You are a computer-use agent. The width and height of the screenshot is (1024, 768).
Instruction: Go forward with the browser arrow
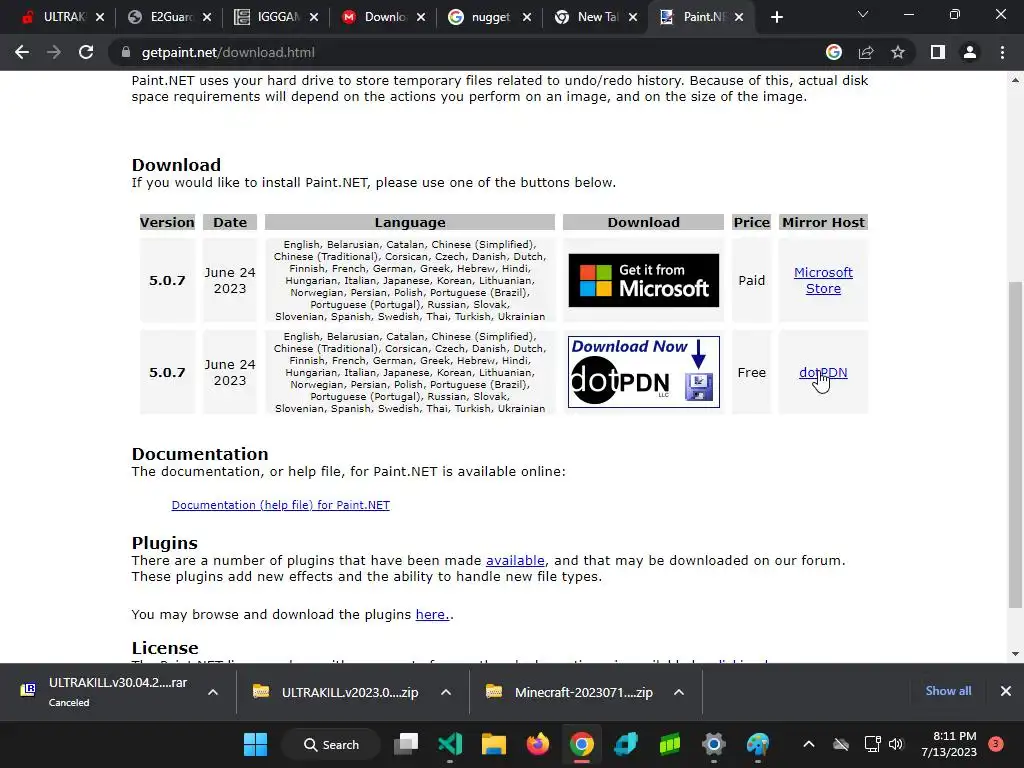coord(54,52)
